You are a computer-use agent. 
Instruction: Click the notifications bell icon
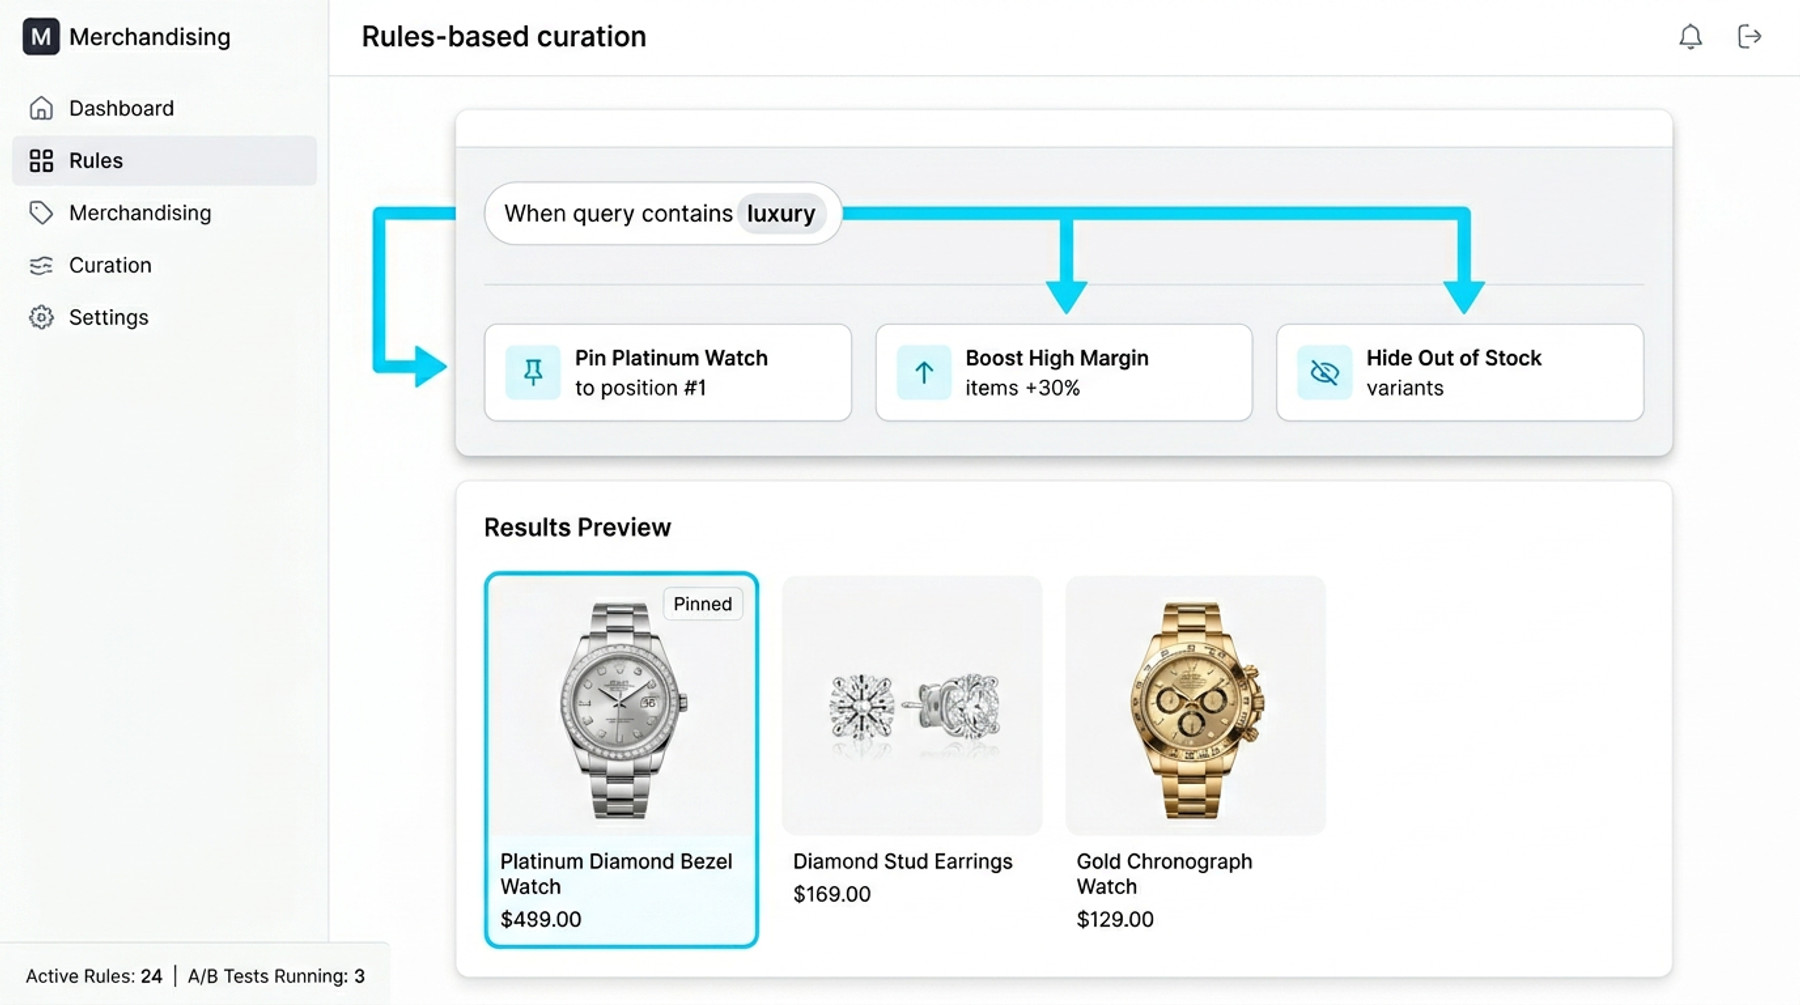(x=1690, y=37)
